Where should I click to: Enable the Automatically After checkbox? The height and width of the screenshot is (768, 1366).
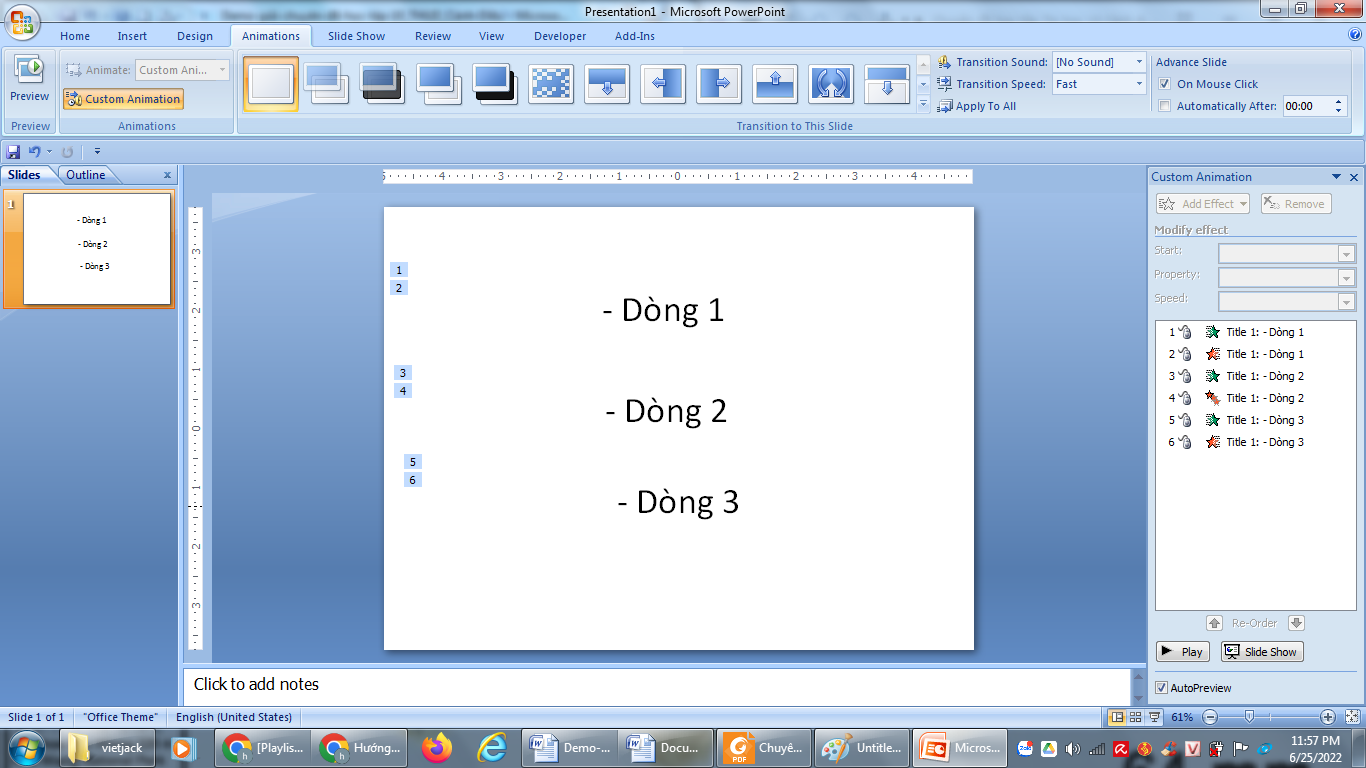click(x=1164, y=106)
